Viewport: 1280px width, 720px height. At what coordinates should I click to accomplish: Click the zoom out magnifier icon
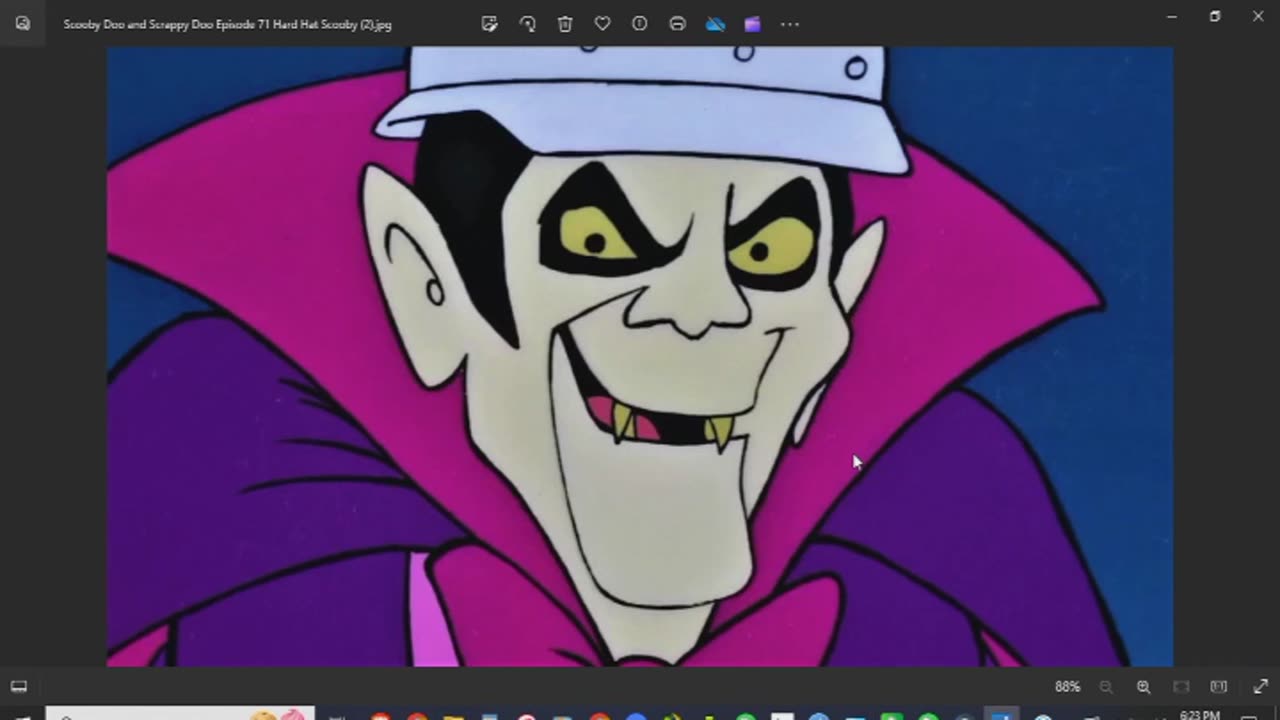point(1106,687)
